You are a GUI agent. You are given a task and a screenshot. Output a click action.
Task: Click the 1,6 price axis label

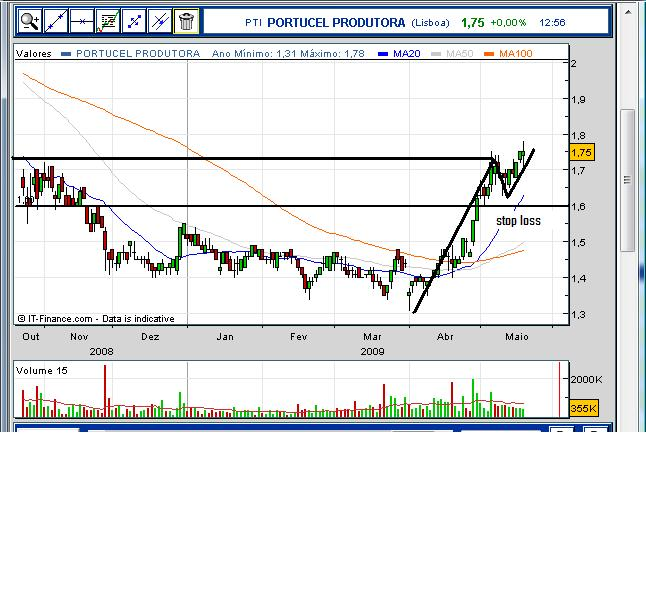point(578,206)
